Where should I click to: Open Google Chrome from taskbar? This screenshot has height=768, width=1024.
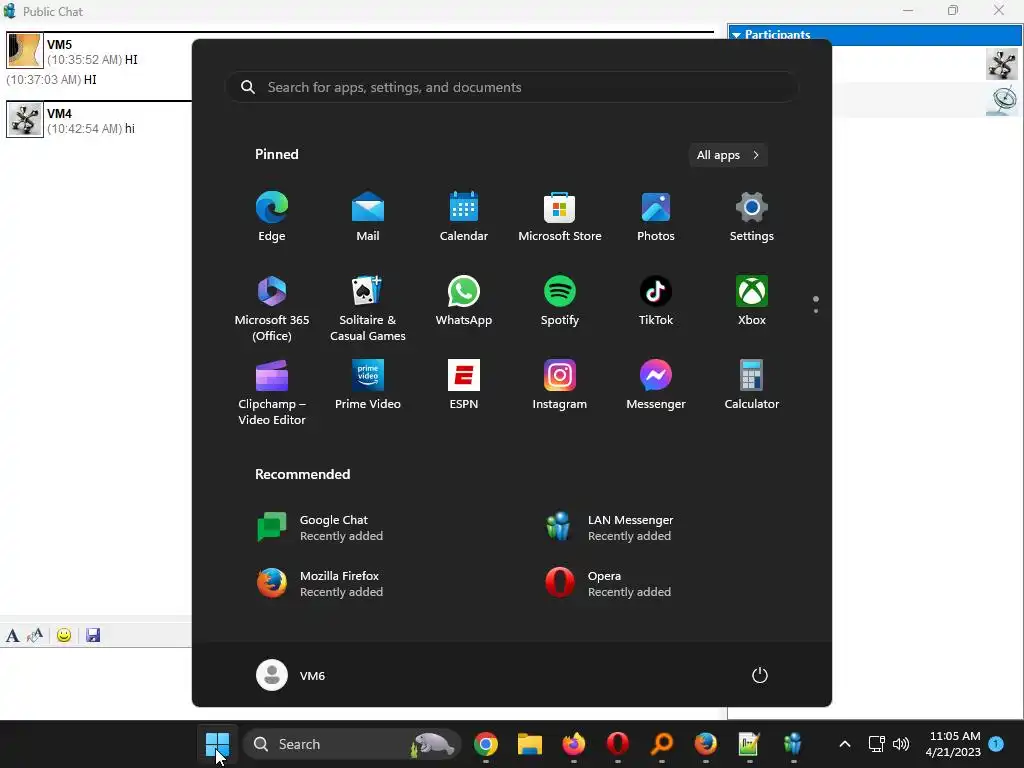(x=486, y=744)
